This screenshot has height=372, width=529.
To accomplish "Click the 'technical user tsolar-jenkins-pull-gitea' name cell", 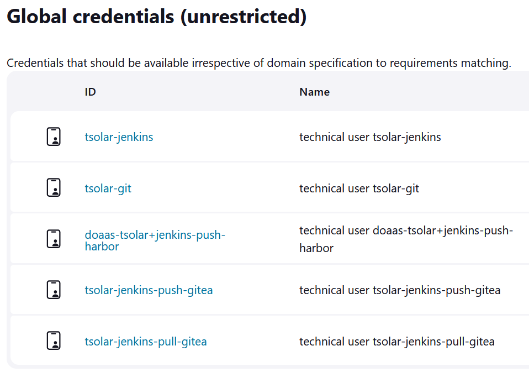I will click(x=397, y=341).
